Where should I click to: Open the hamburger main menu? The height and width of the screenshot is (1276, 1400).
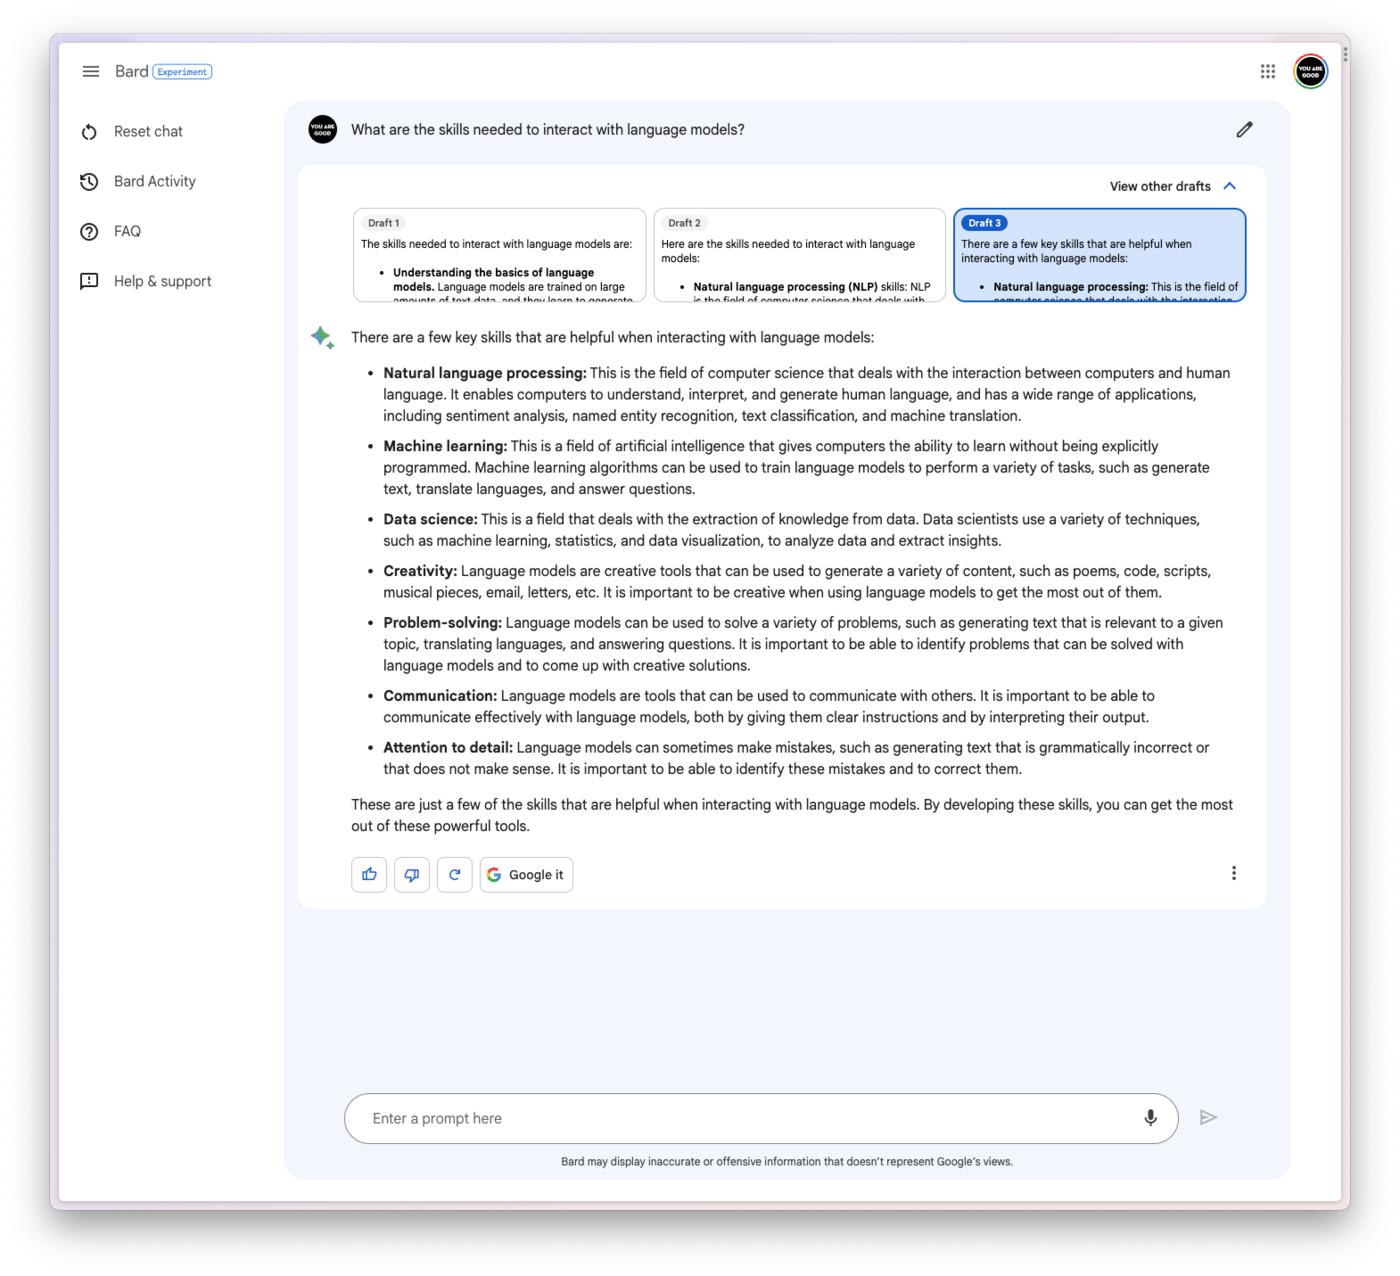pyautogui.click(x=91, y=71)
